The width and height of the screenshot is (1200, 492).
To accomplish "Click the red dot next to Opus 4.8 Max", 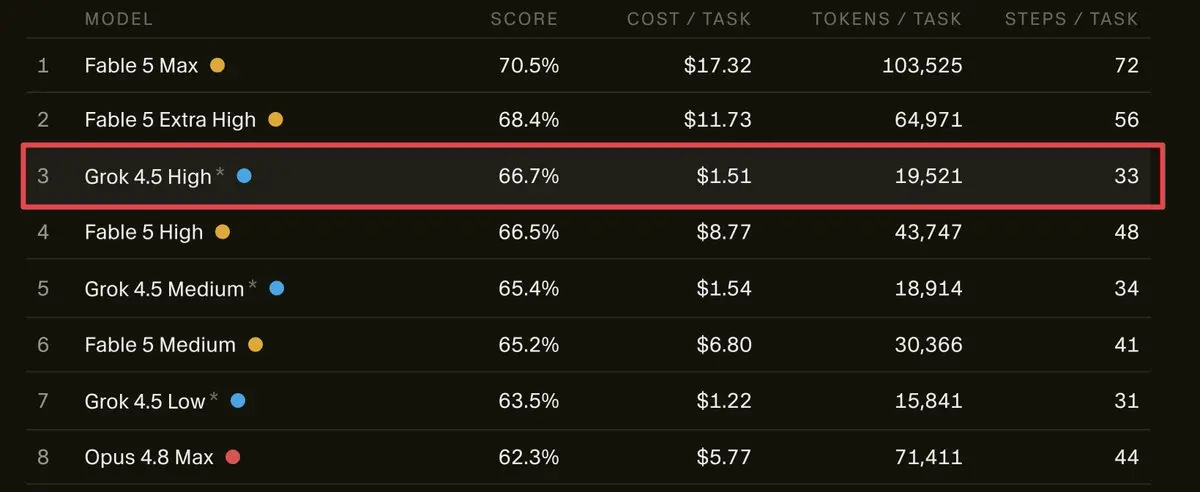I will click(233, 457).
